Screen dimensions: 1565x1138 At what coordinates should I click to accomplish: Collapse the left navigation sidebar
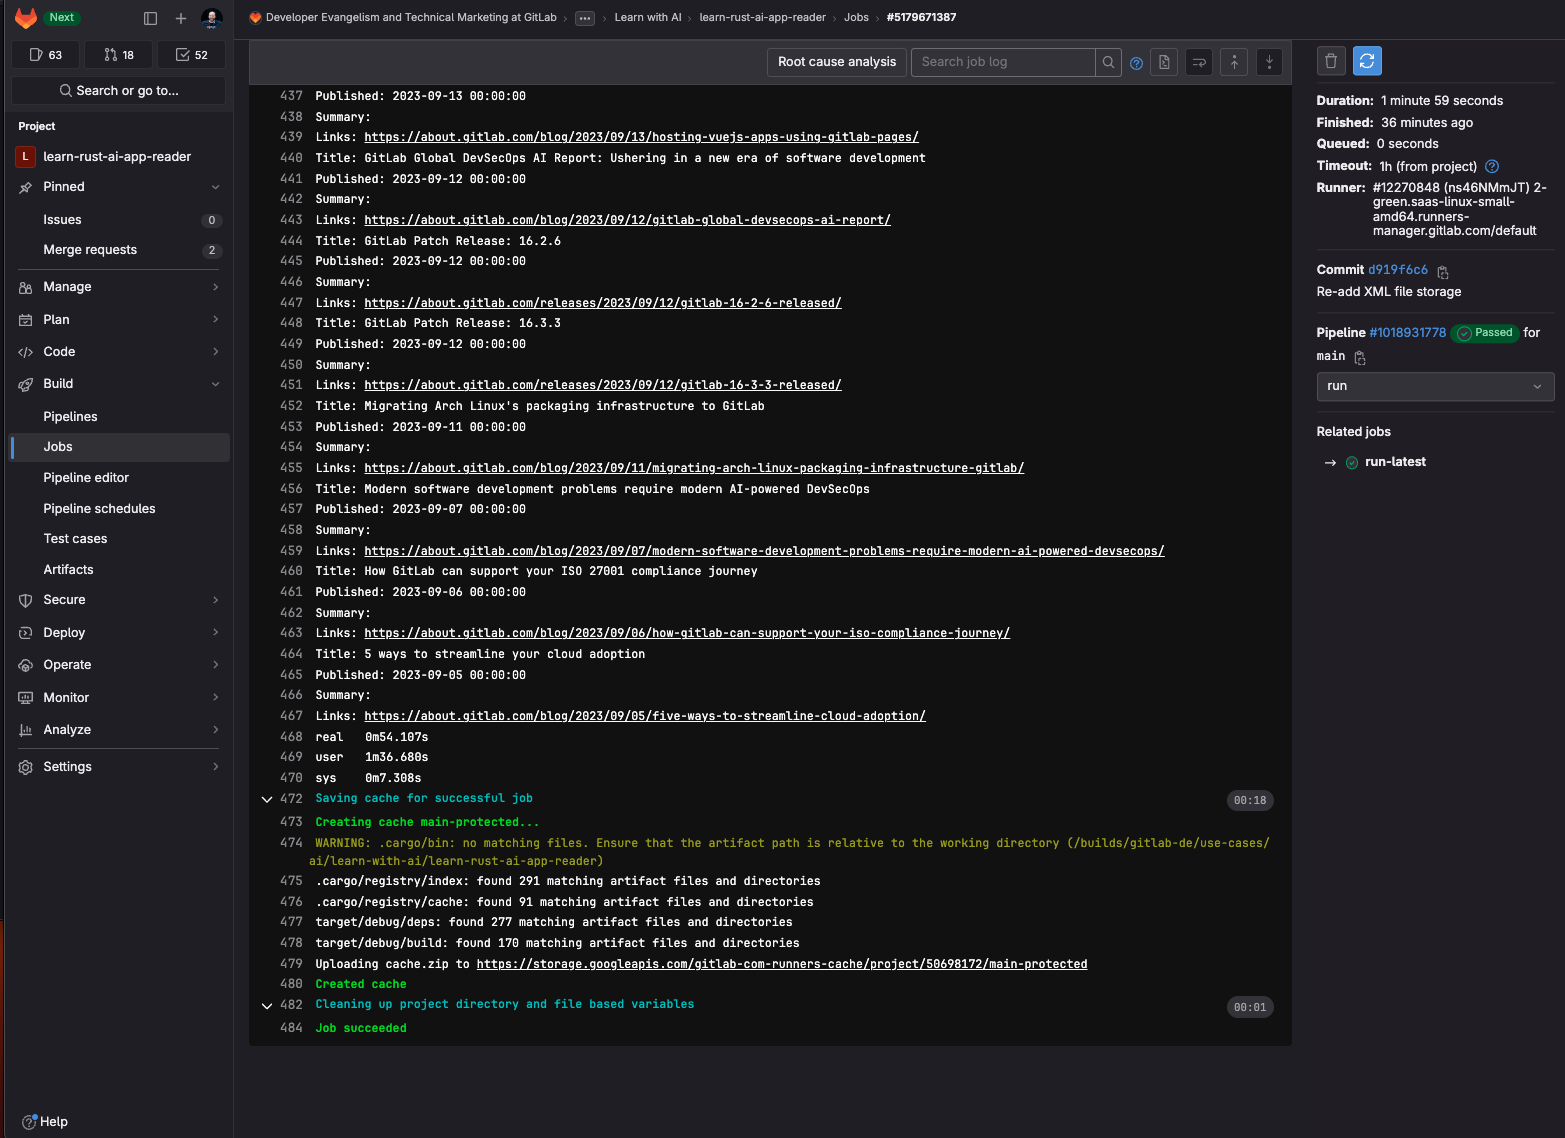point(150,17)
